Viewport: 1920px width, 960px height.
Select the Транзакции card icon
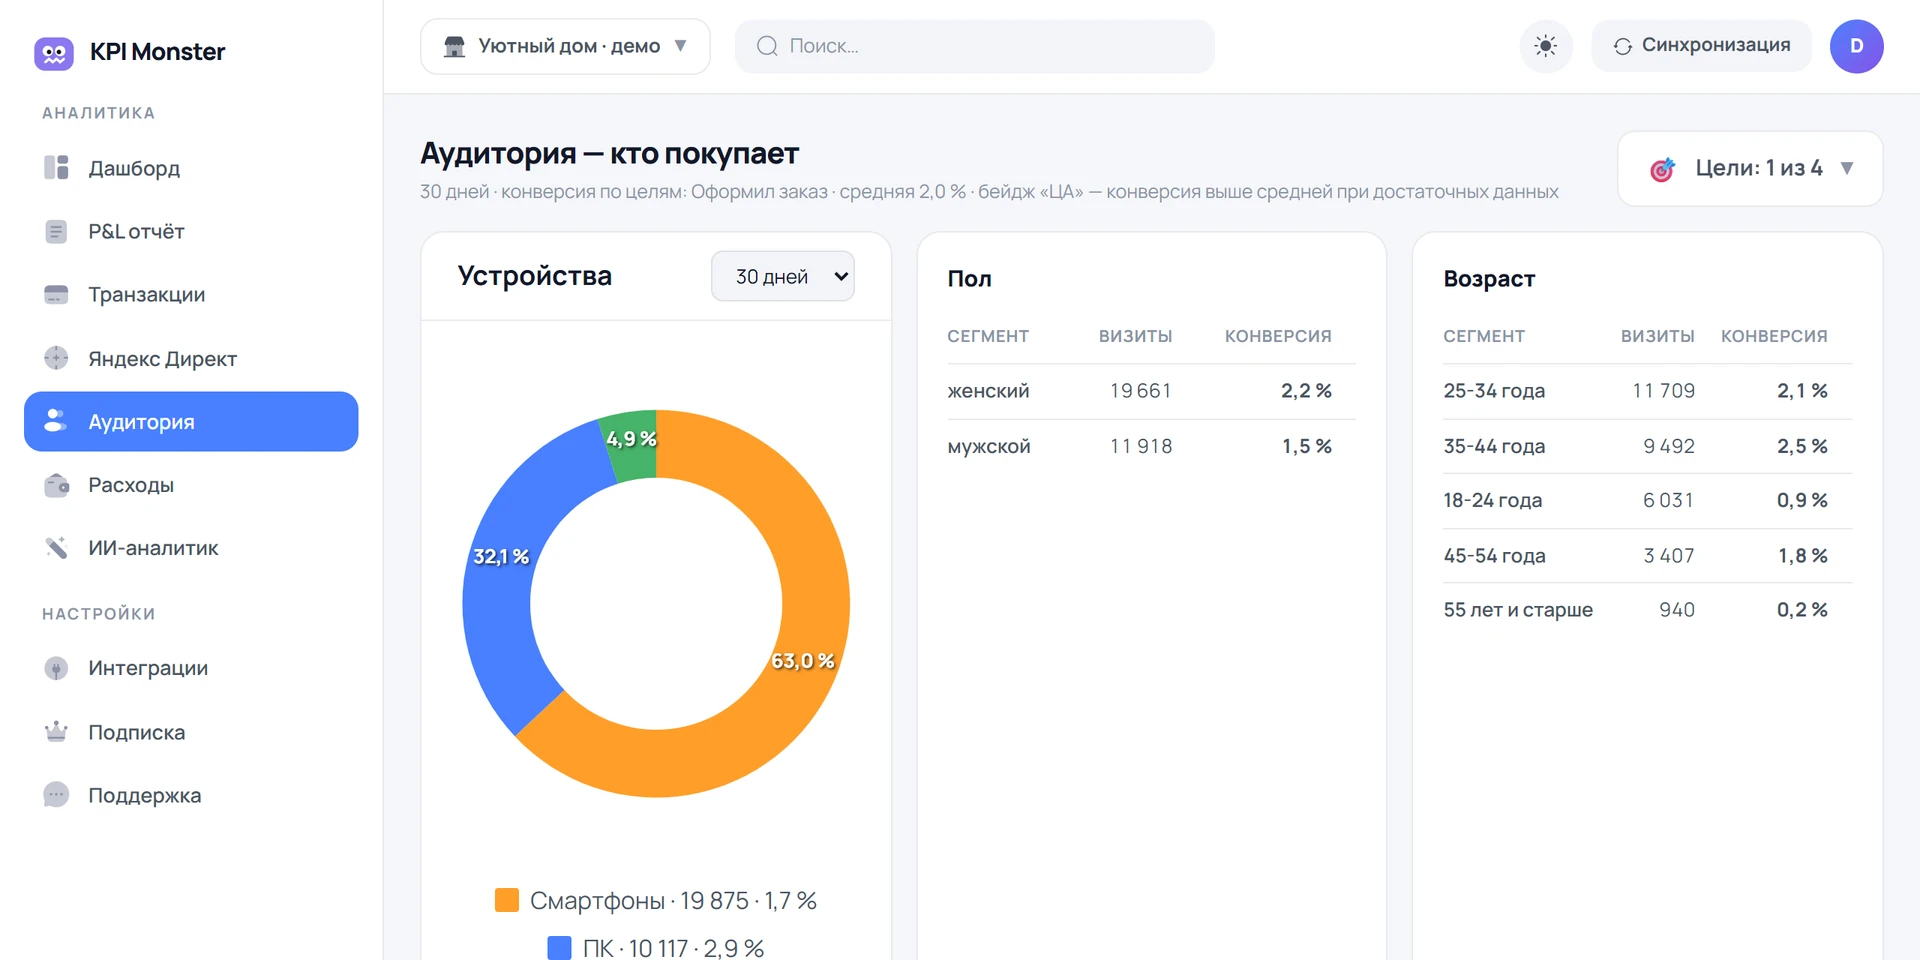tap(56, 295)
